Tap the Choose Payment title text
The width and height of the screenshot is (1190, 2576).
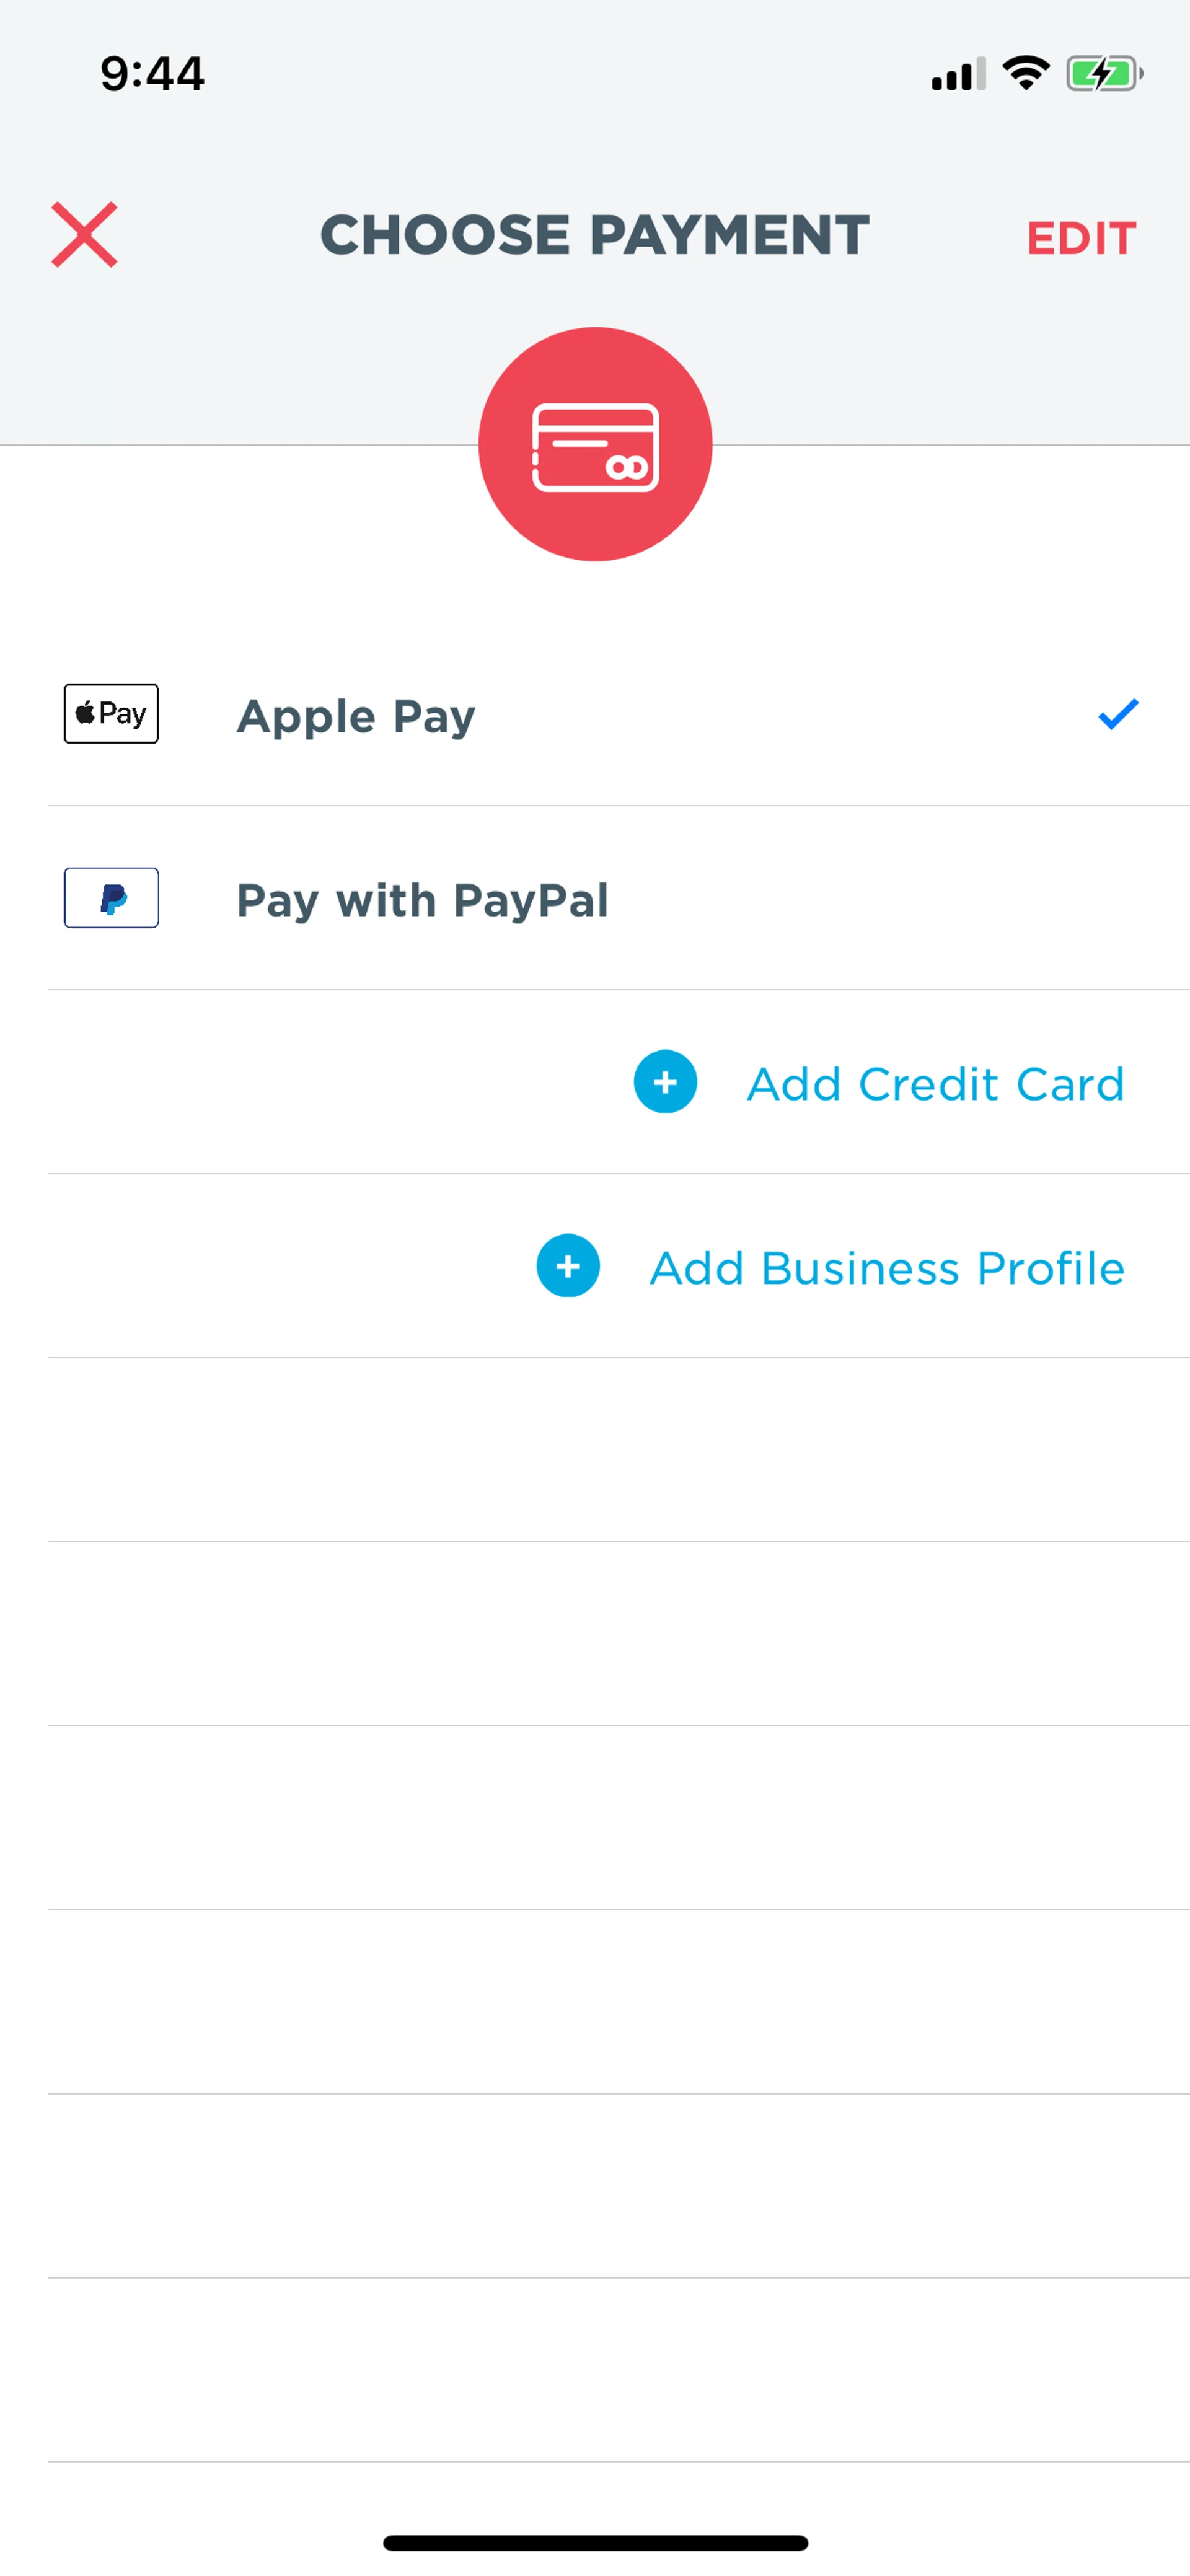(x=594, y=235)
